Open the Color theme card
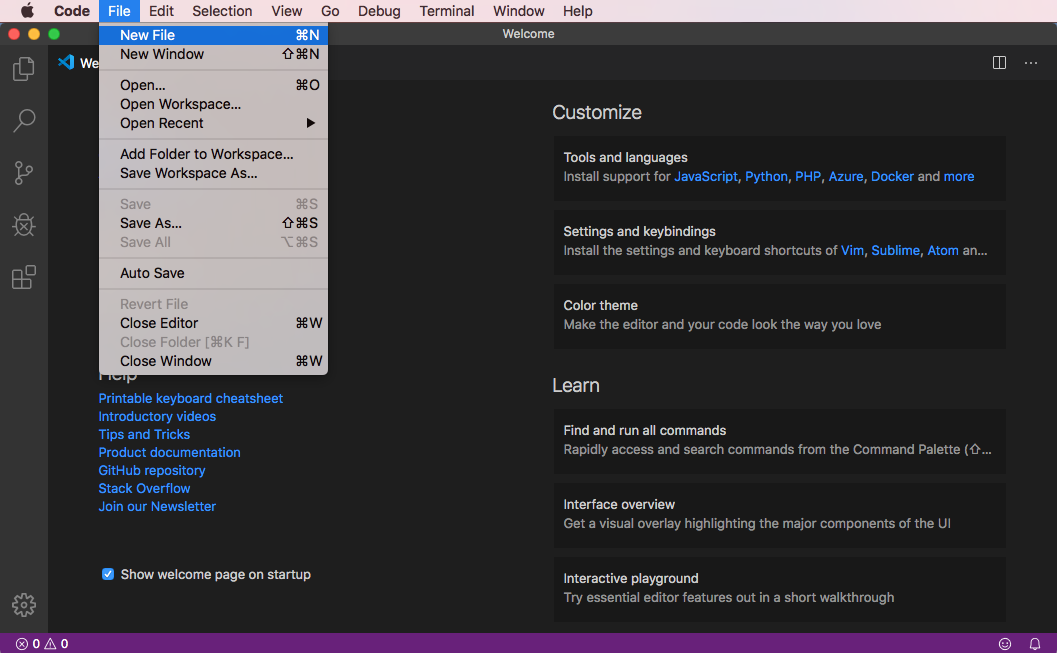Image resolution: width=1057 pixels, height=653 pixels. pos(779,316)
